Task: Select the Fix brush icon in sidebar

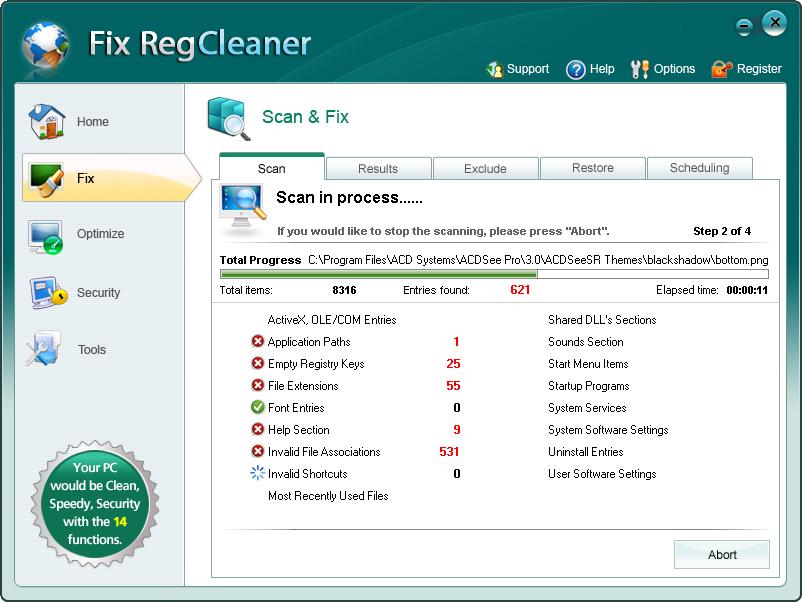Action: [x=47, y=178]
